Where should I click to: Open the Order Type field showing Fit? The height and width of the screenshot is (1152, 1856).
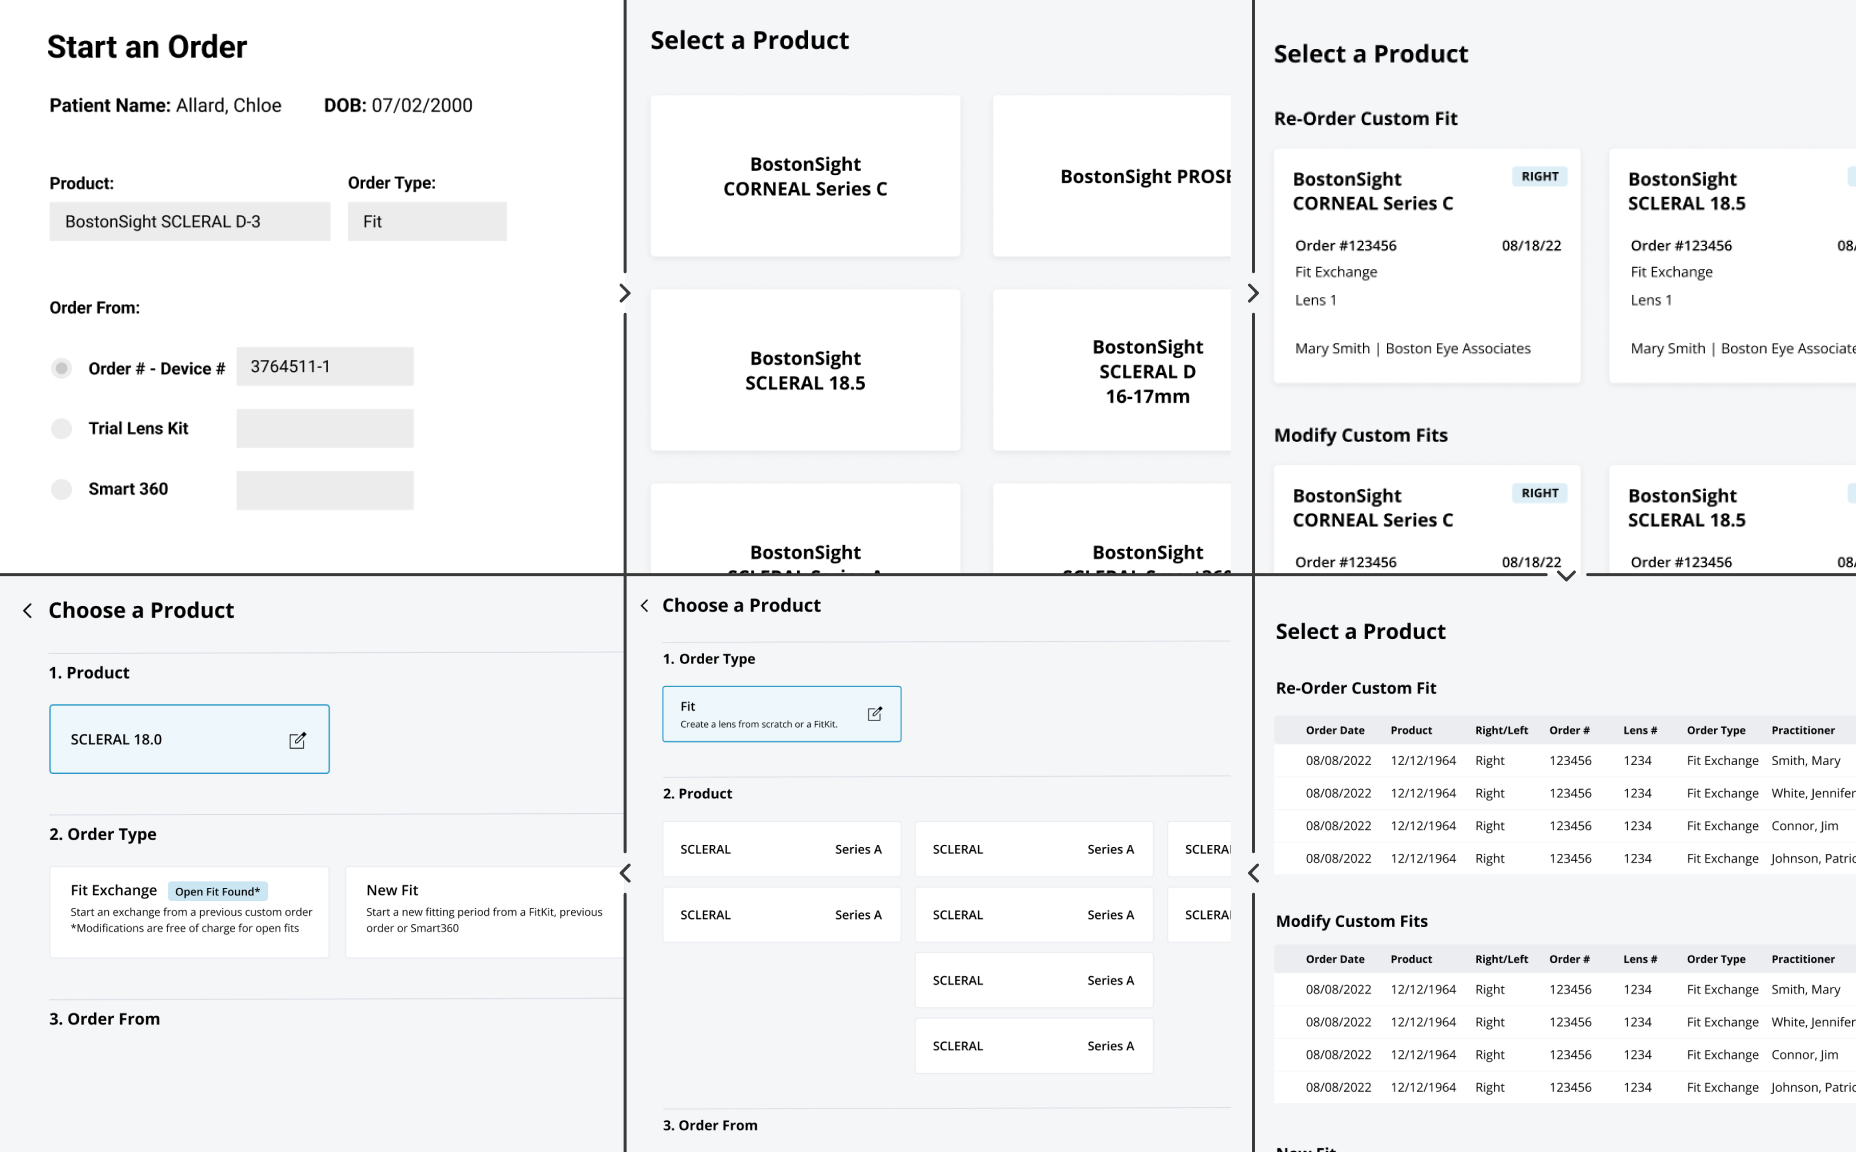(x=427, y=221)
